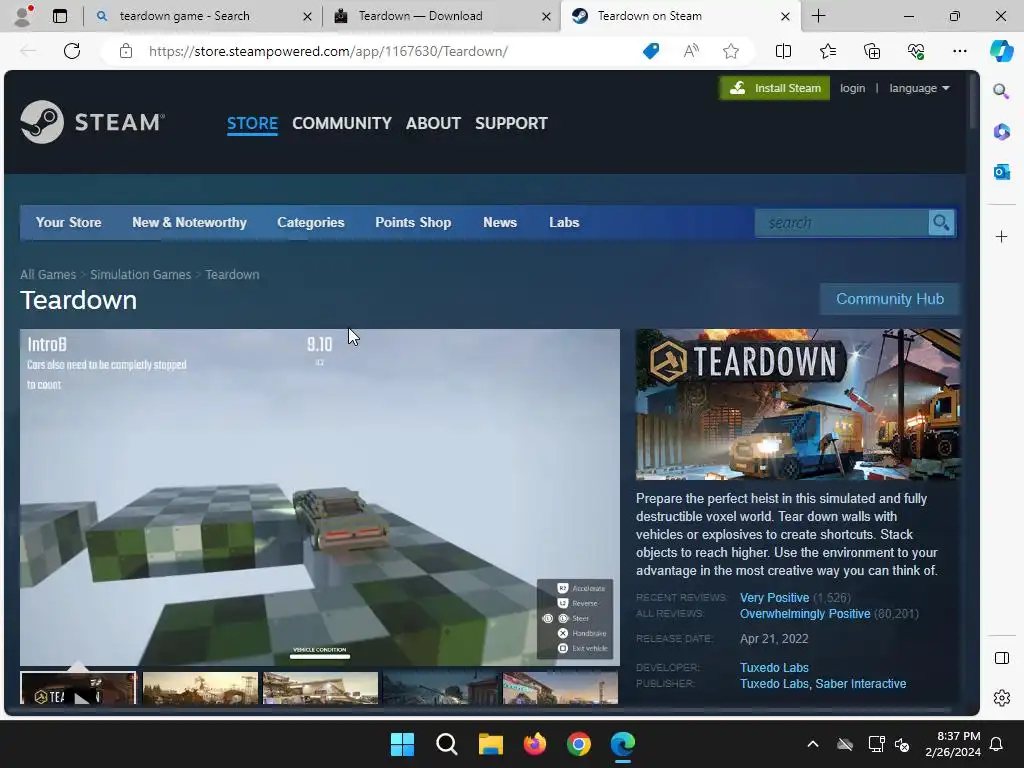
Task: Launch Google Chrome from the taskbar
Action: 579,744
